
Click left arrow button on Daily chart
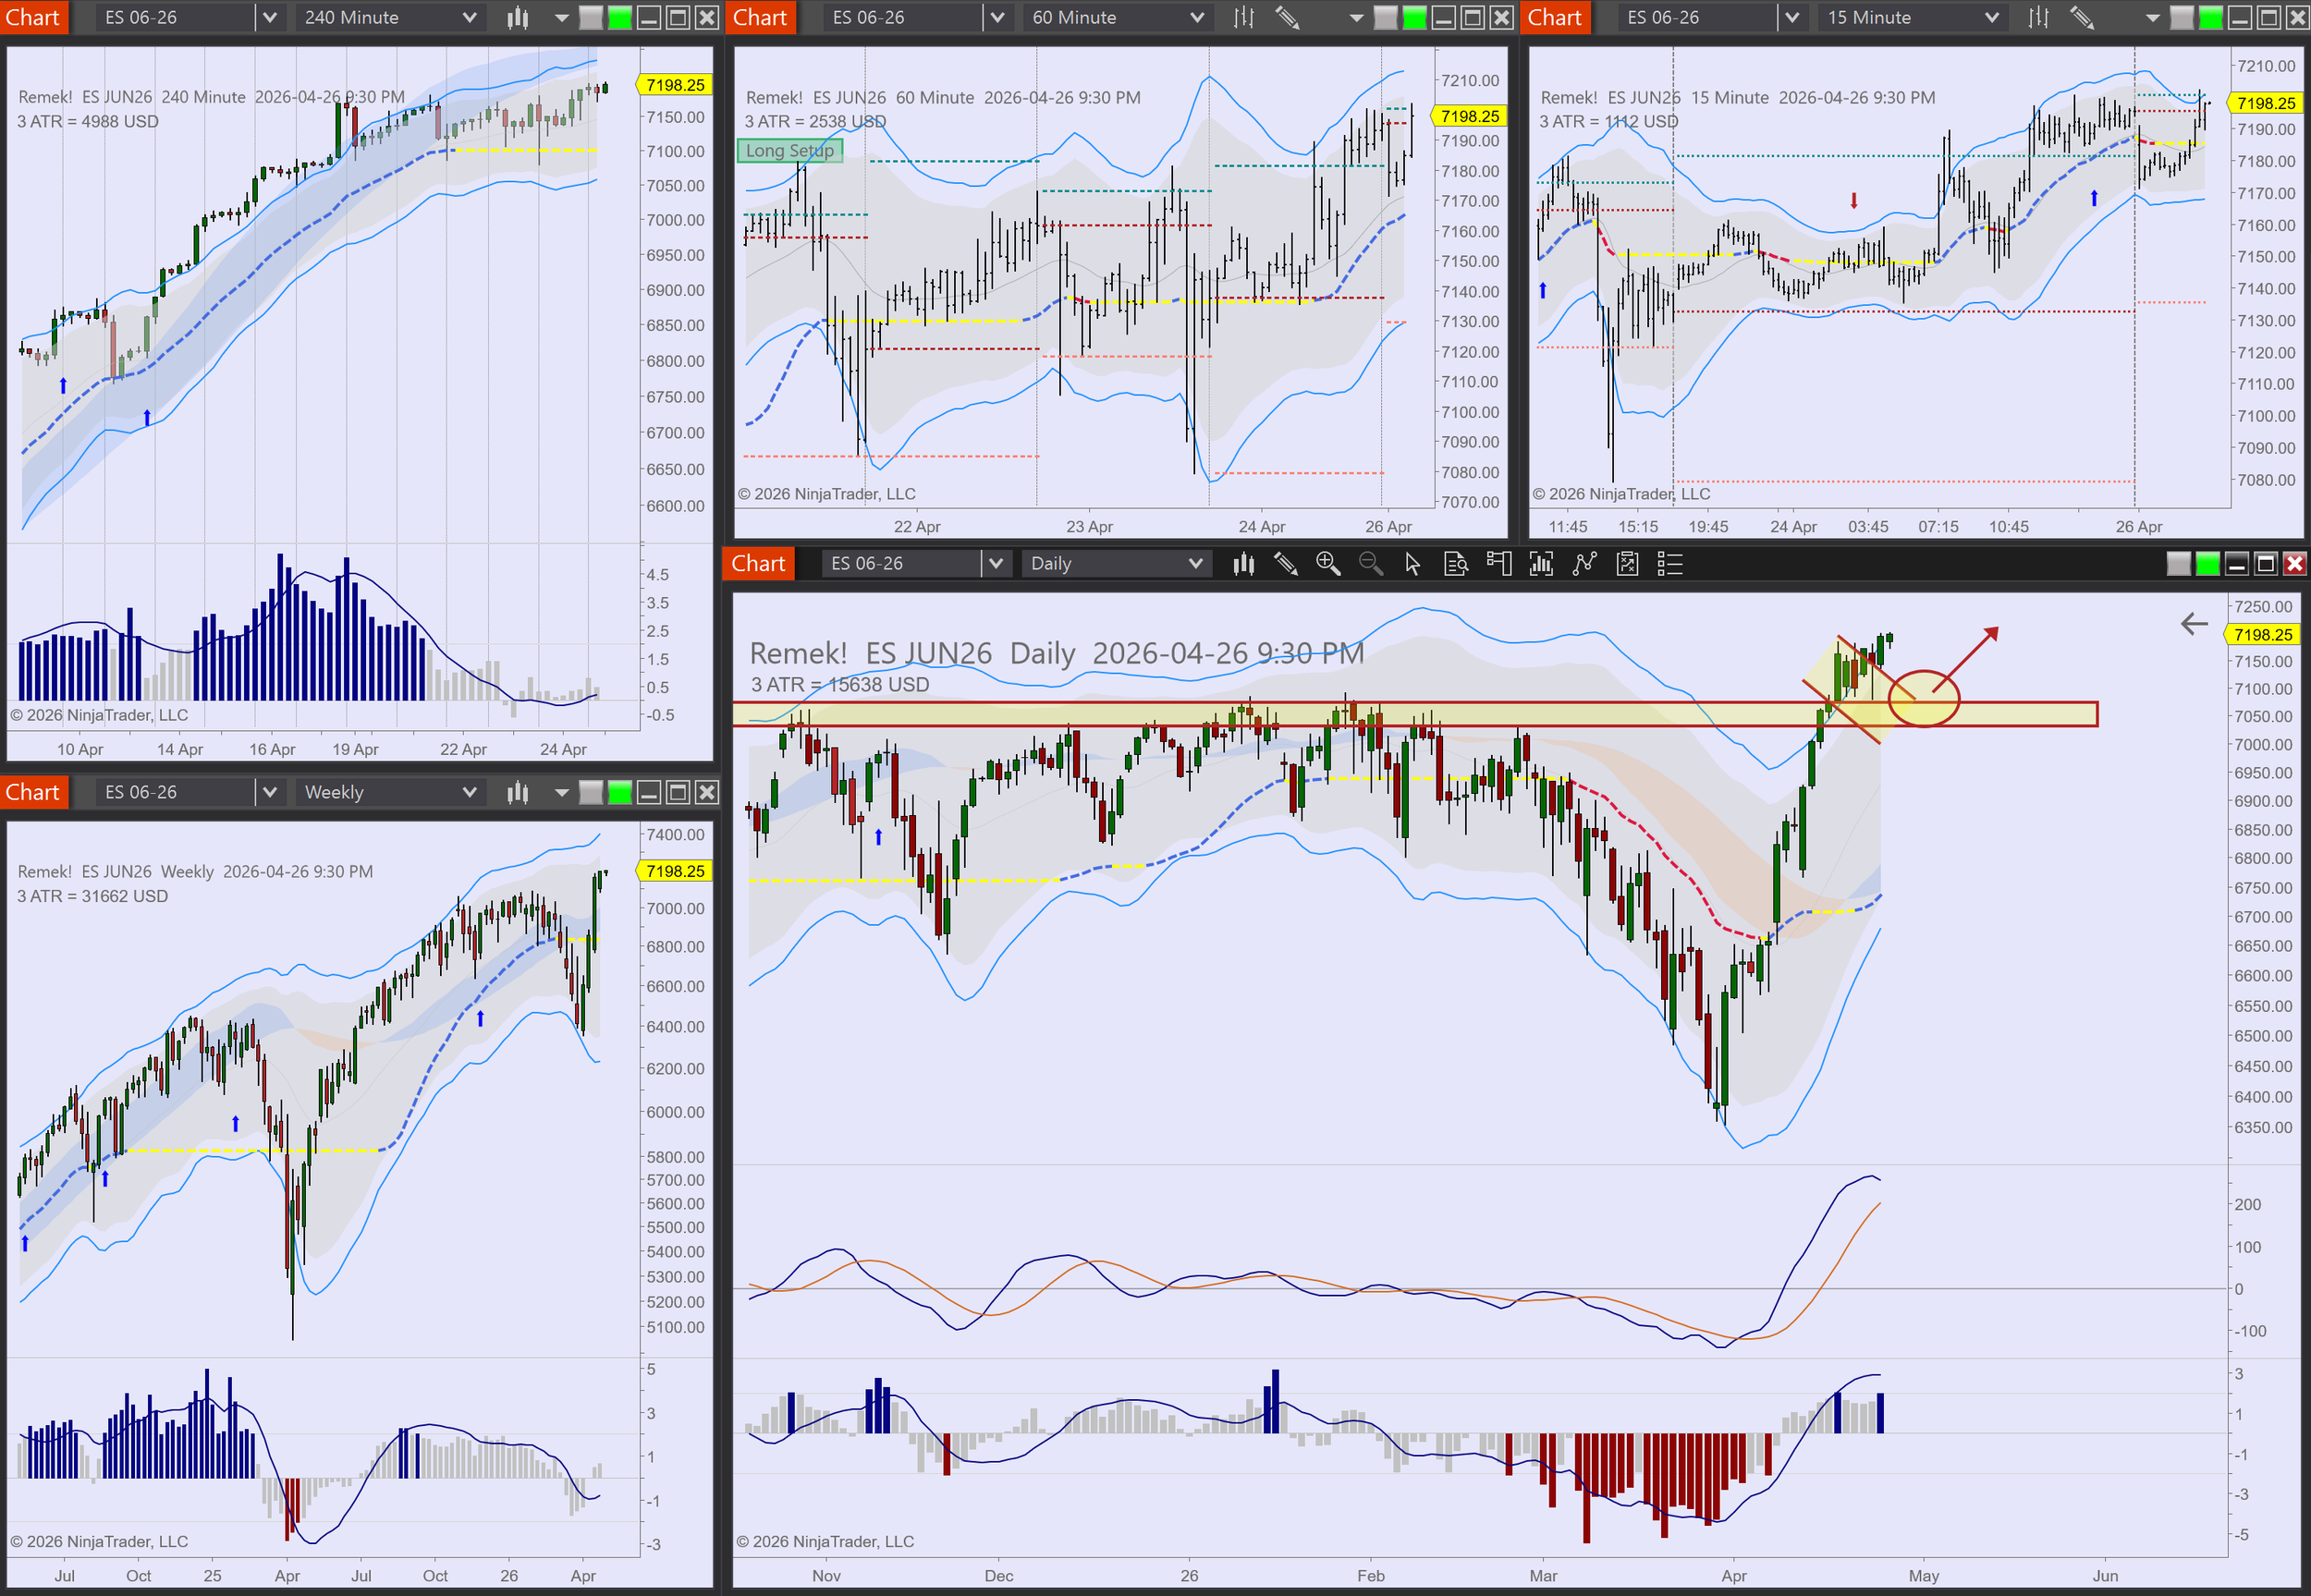tap(2193, 624)
